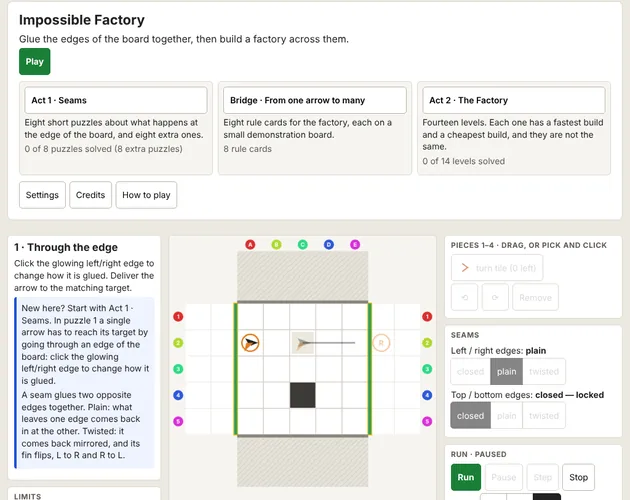Rotate the piece clockwise
Screen dimensions: 630x500
(495, 297)
